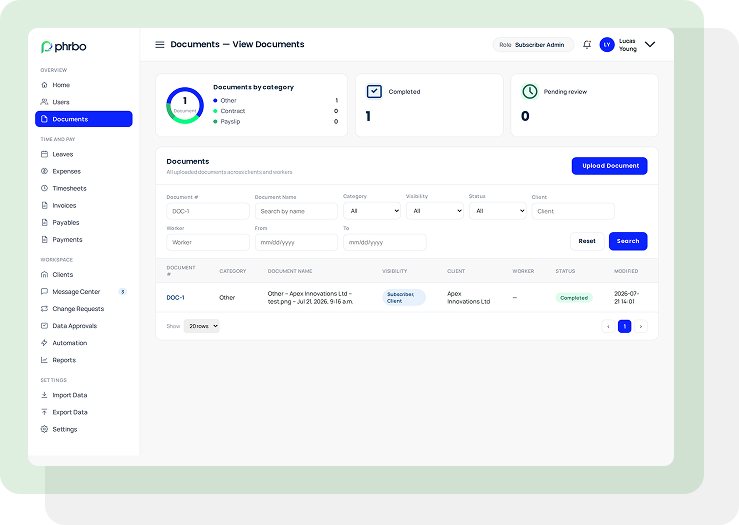
Task: Open Timesheets in the sidebar
Action: (x=83, y=188)
